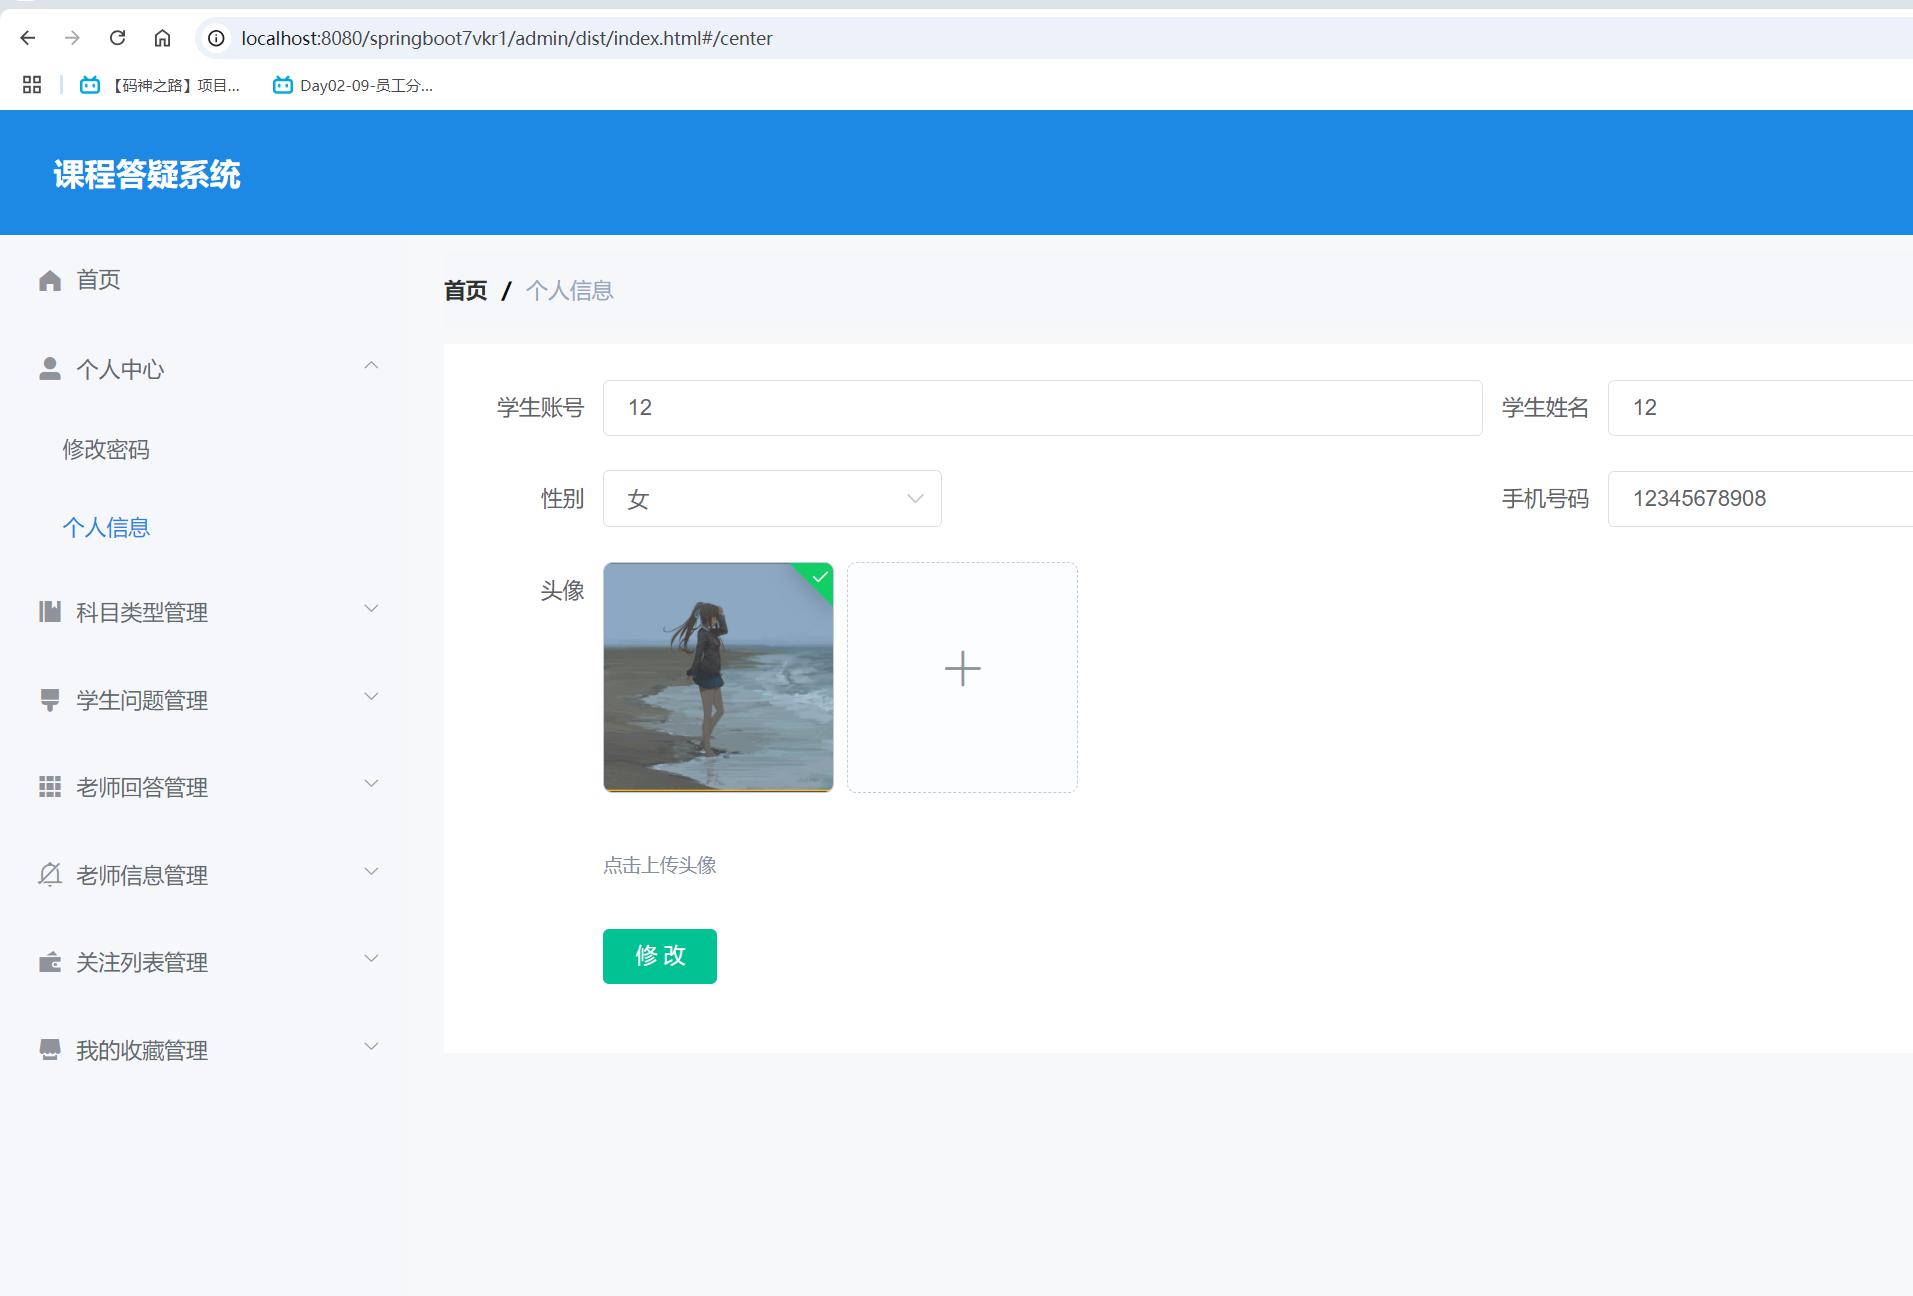Expand the 老师信息管理 chevron

click(371, 871)
